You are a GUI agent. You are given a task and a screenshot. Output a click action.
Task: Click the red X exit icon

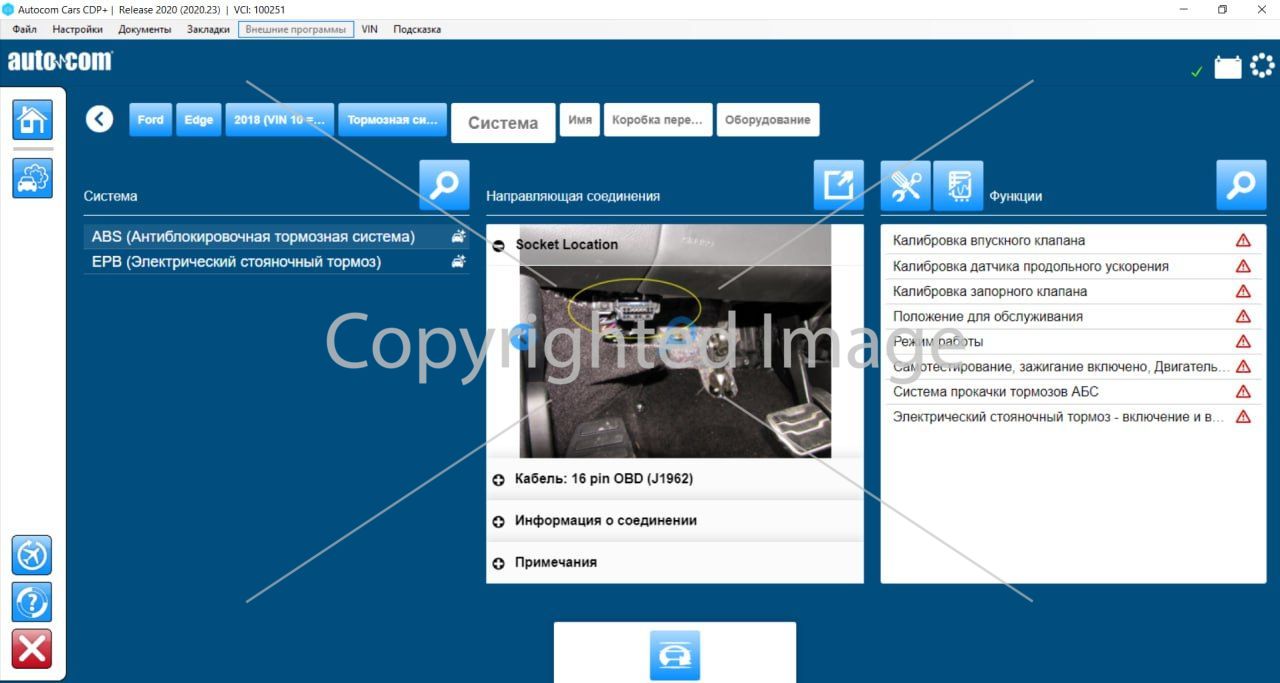pos(32,650)
